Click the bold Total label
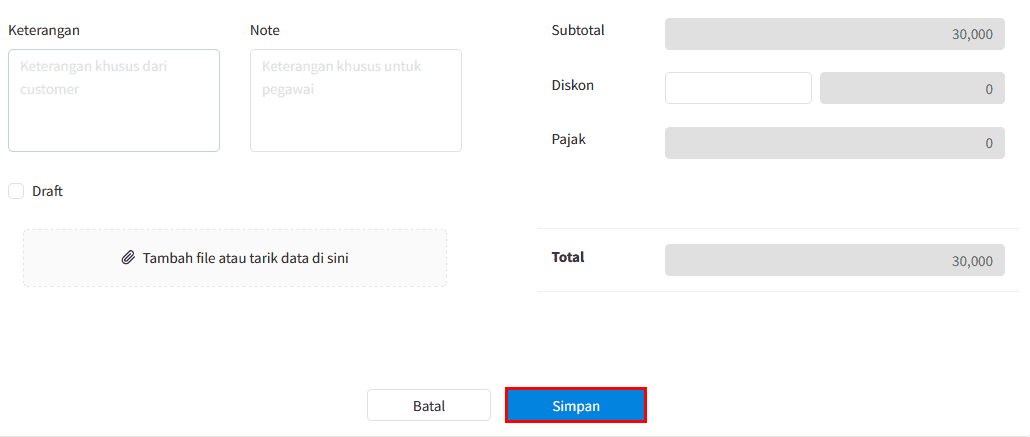Image resolution: width=1030 pixels, height=437 pixels. (x=568, y=257)
